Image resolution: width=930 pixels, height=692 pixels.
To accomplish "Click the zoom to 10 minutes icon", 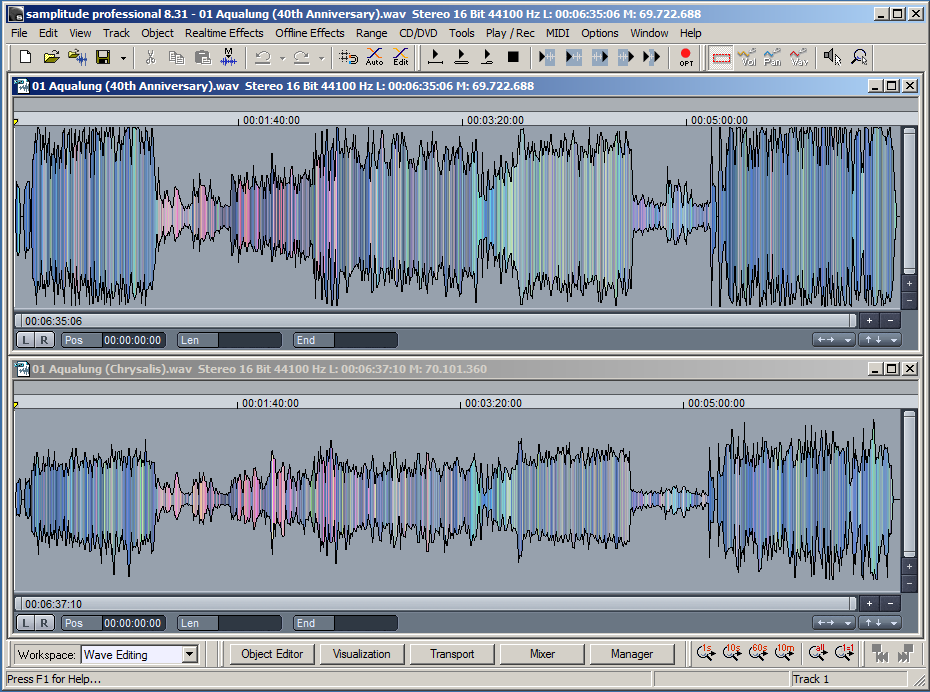I will point(785,654).
